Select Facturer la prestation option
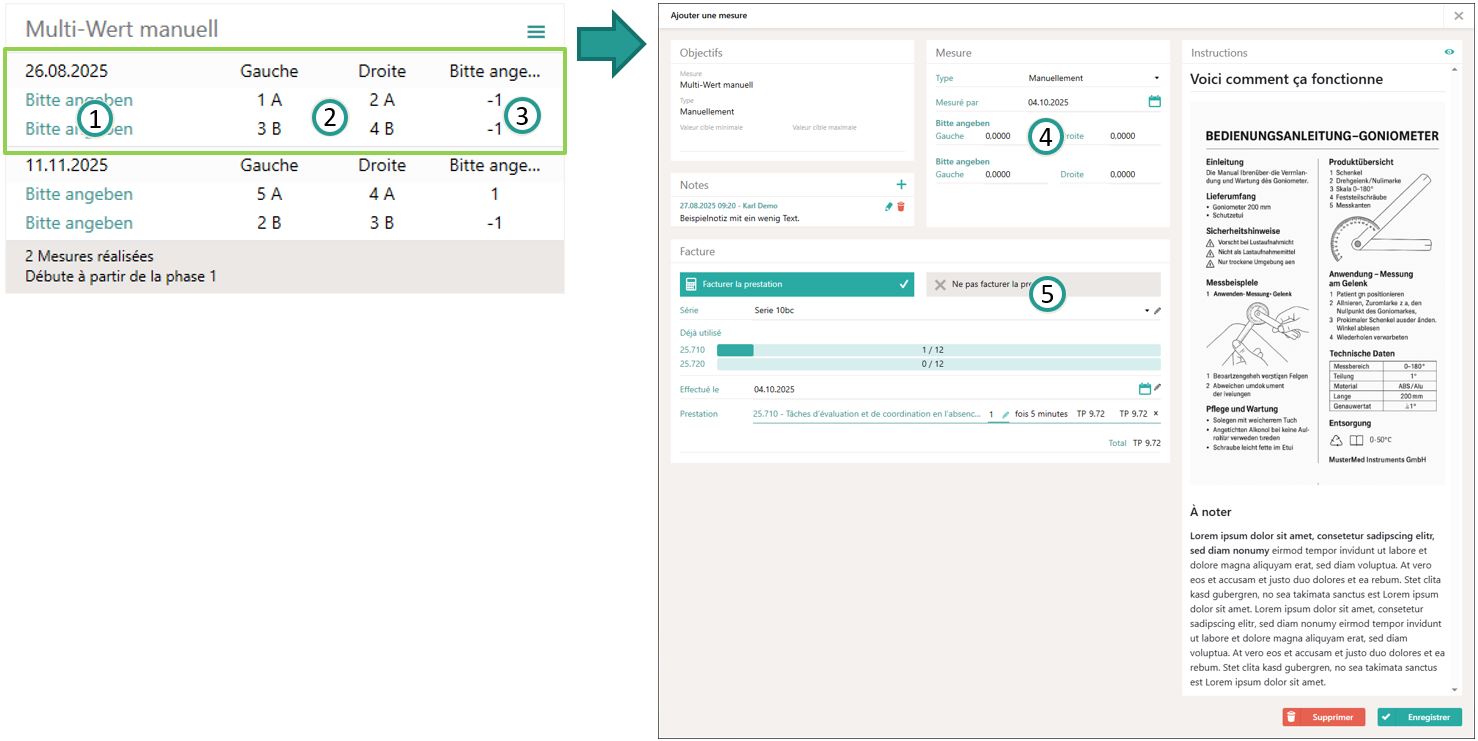The image size is (1478, 741). [x=796, y=285]
